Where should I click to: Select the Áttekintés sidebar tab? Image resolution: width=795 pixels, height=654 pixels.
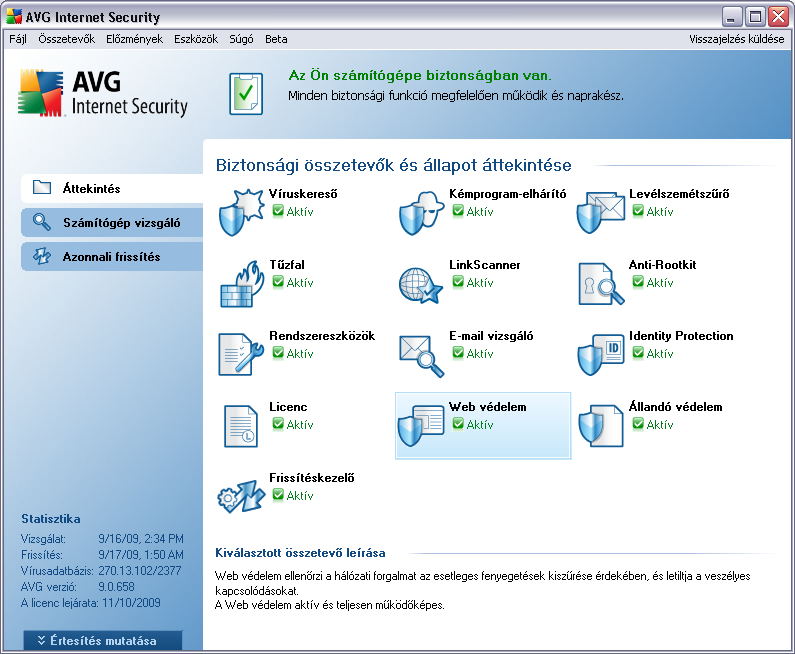coord(112,188)
